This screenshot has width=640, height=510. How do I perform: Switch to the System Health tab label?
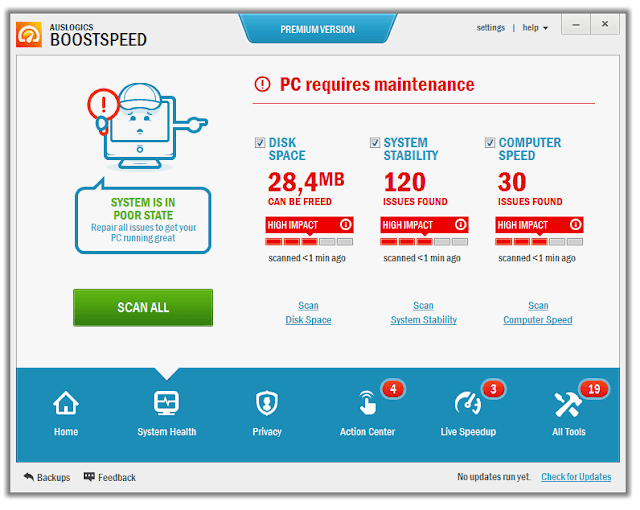click(x=167, y=432)
